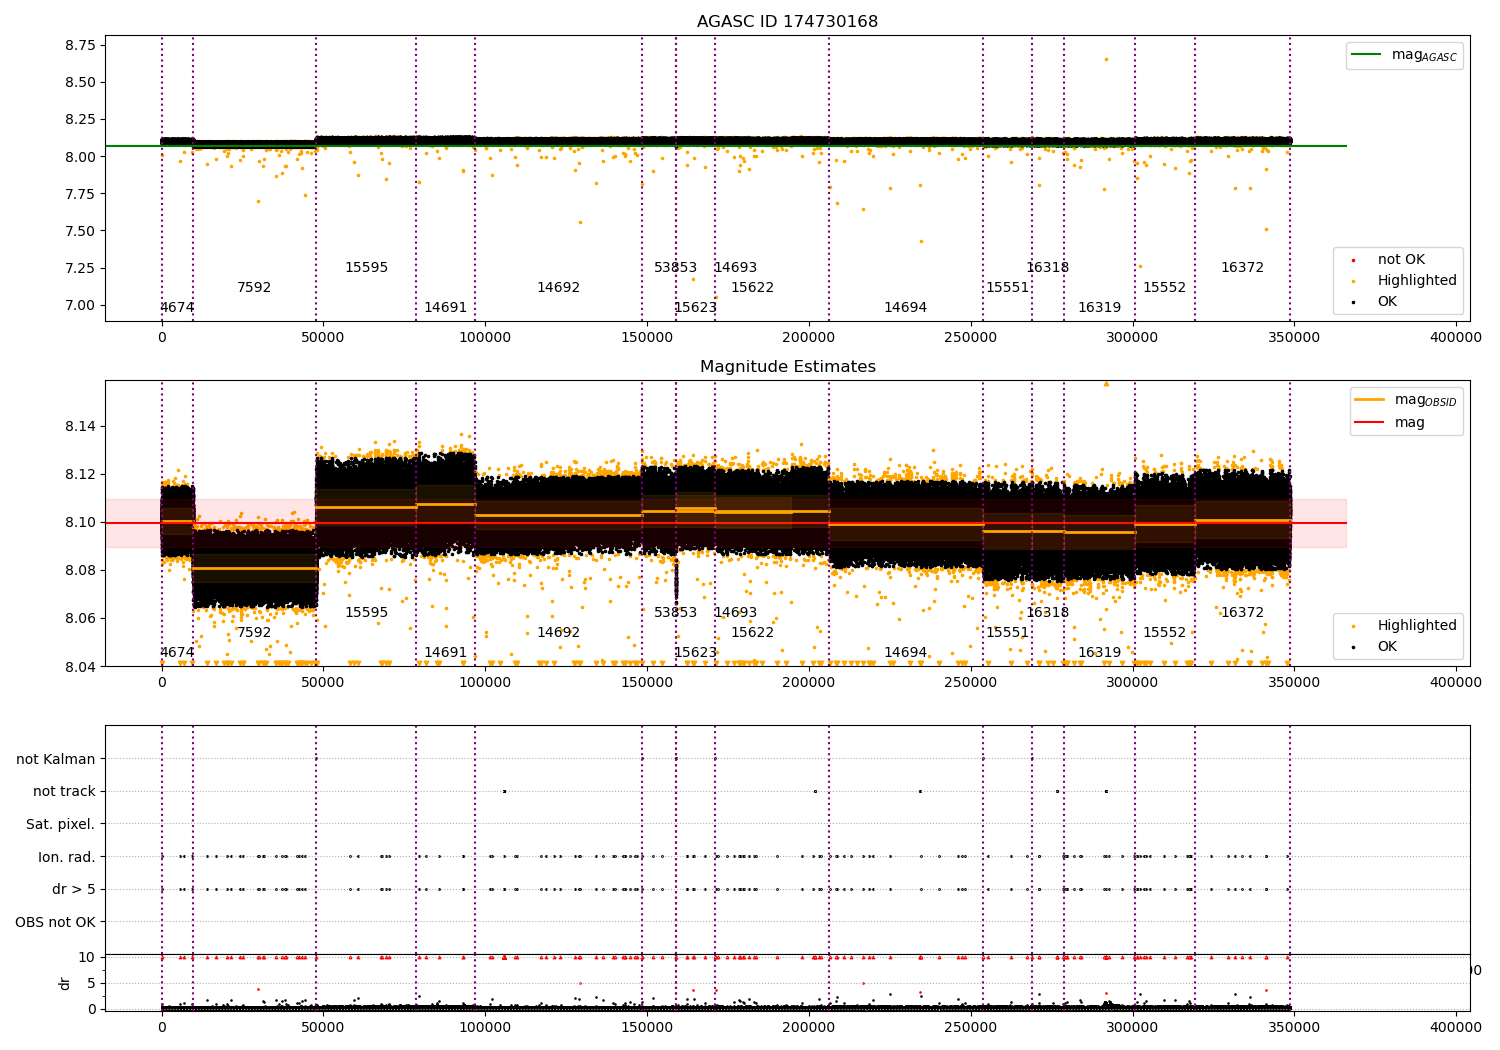Select the not Kalman axis label
Viewport: 1500px width, 1050px height.
click(x=56, y=759)
